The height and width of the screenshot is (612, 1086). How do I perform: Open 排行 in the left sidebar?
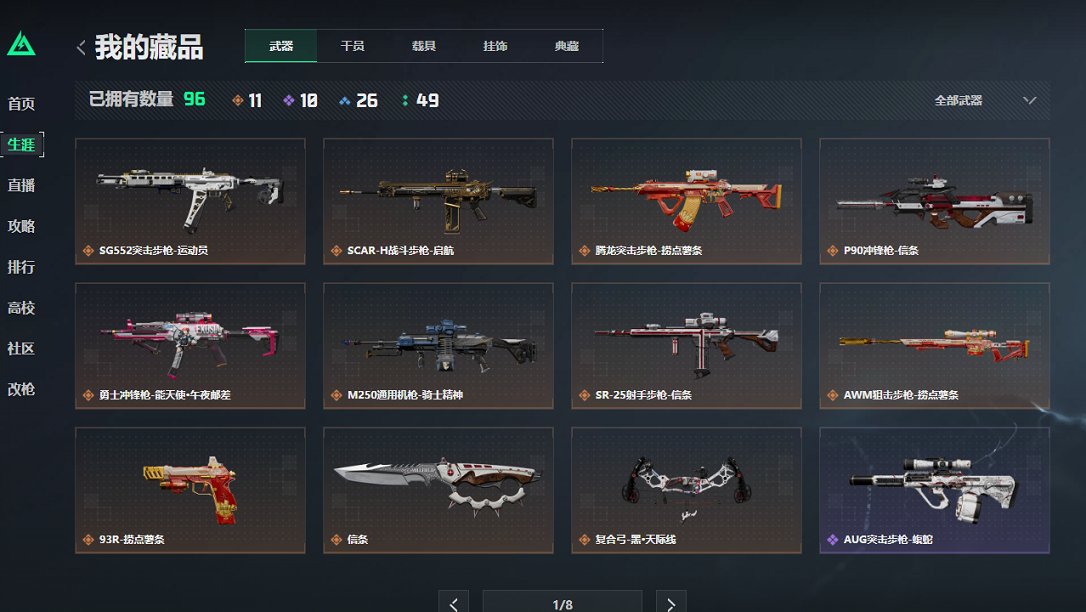tap(21, 267)
